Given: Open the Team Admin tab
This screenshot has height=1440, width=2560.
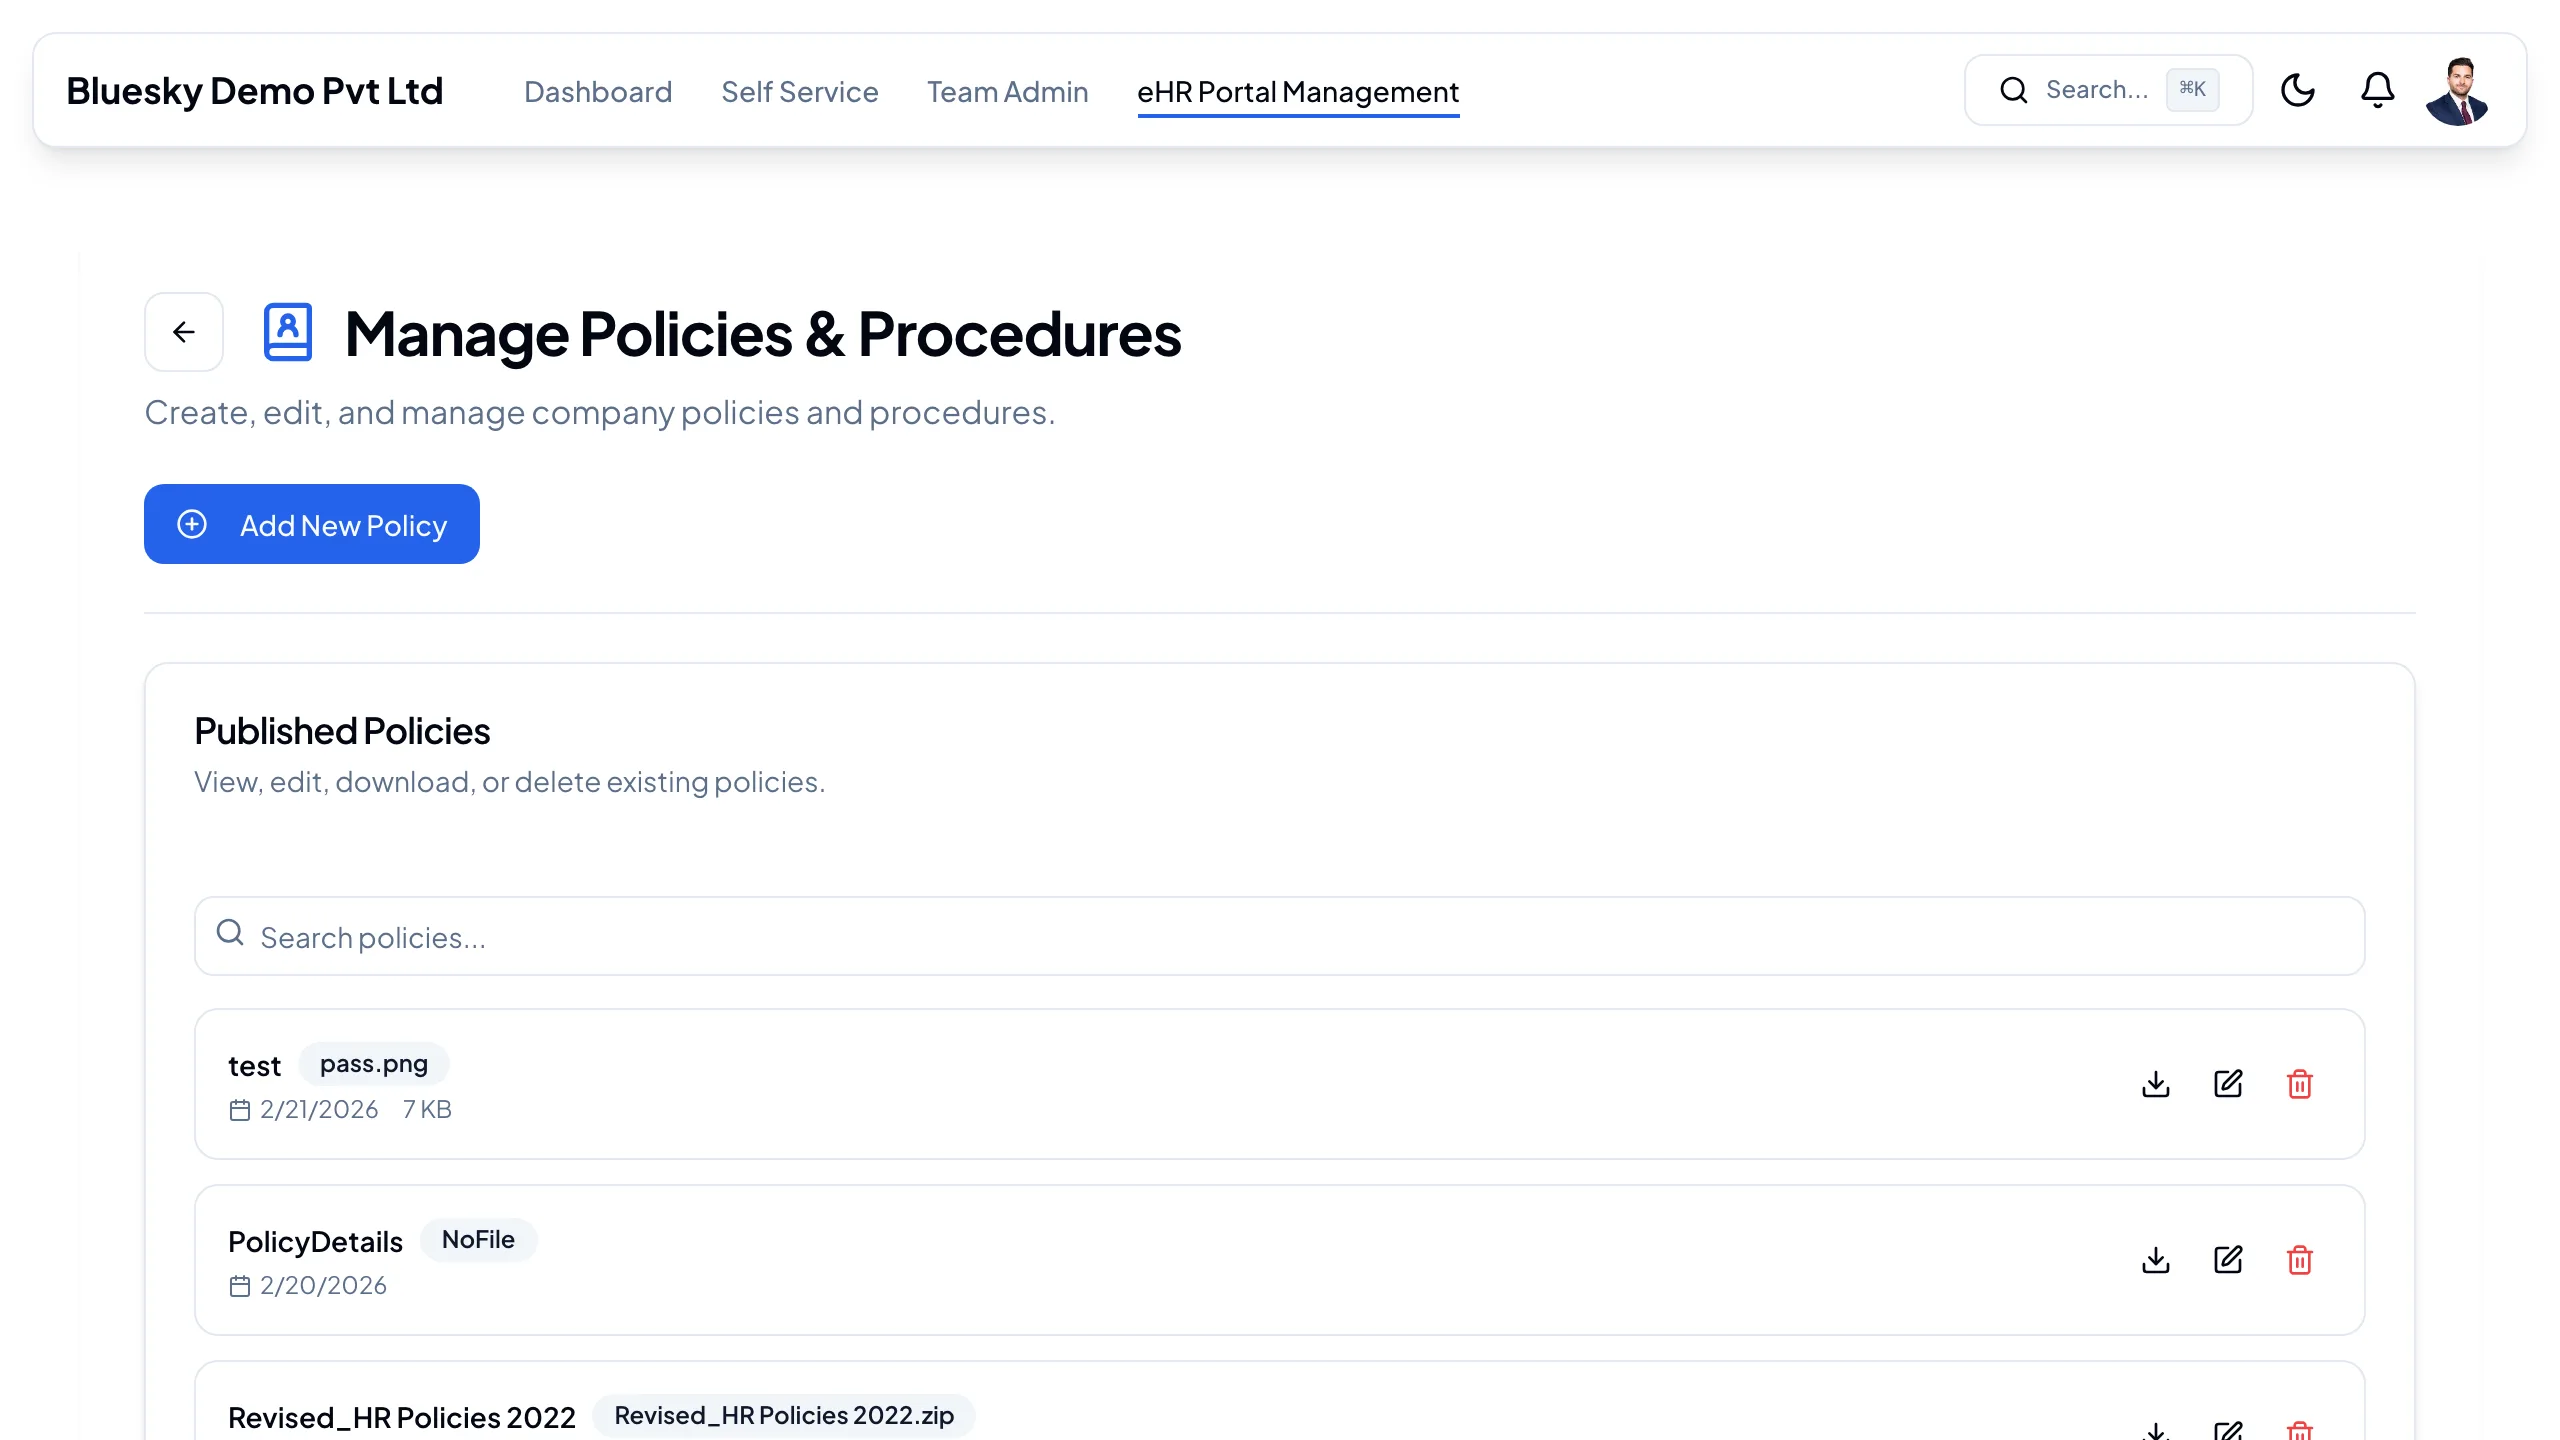Looking at the screenshot, I should coord(1008,92).
